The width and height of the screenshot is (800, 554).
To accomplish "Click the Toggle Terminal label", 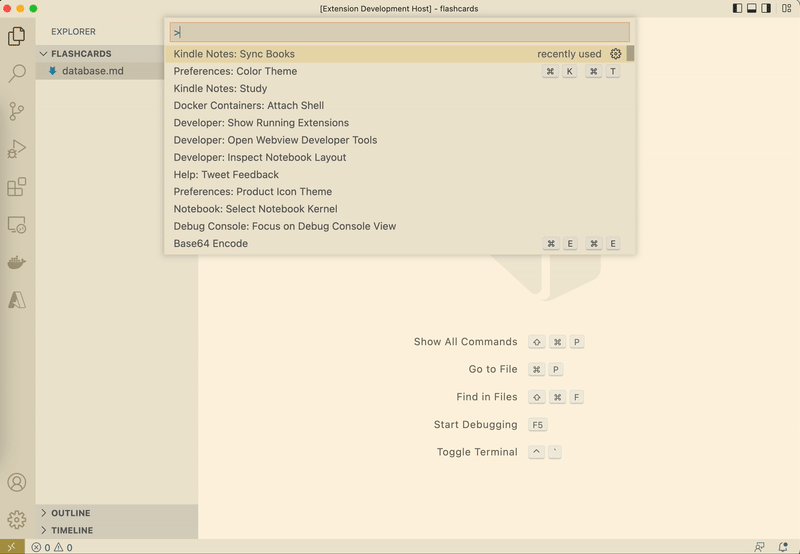I will pos(477,452).
